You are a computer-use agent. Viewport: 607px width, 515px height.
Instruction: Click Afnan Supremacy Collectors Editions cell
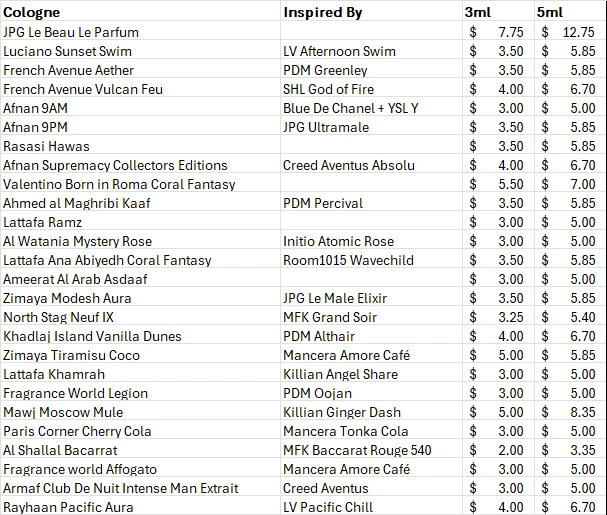click(x=141, y=165)
